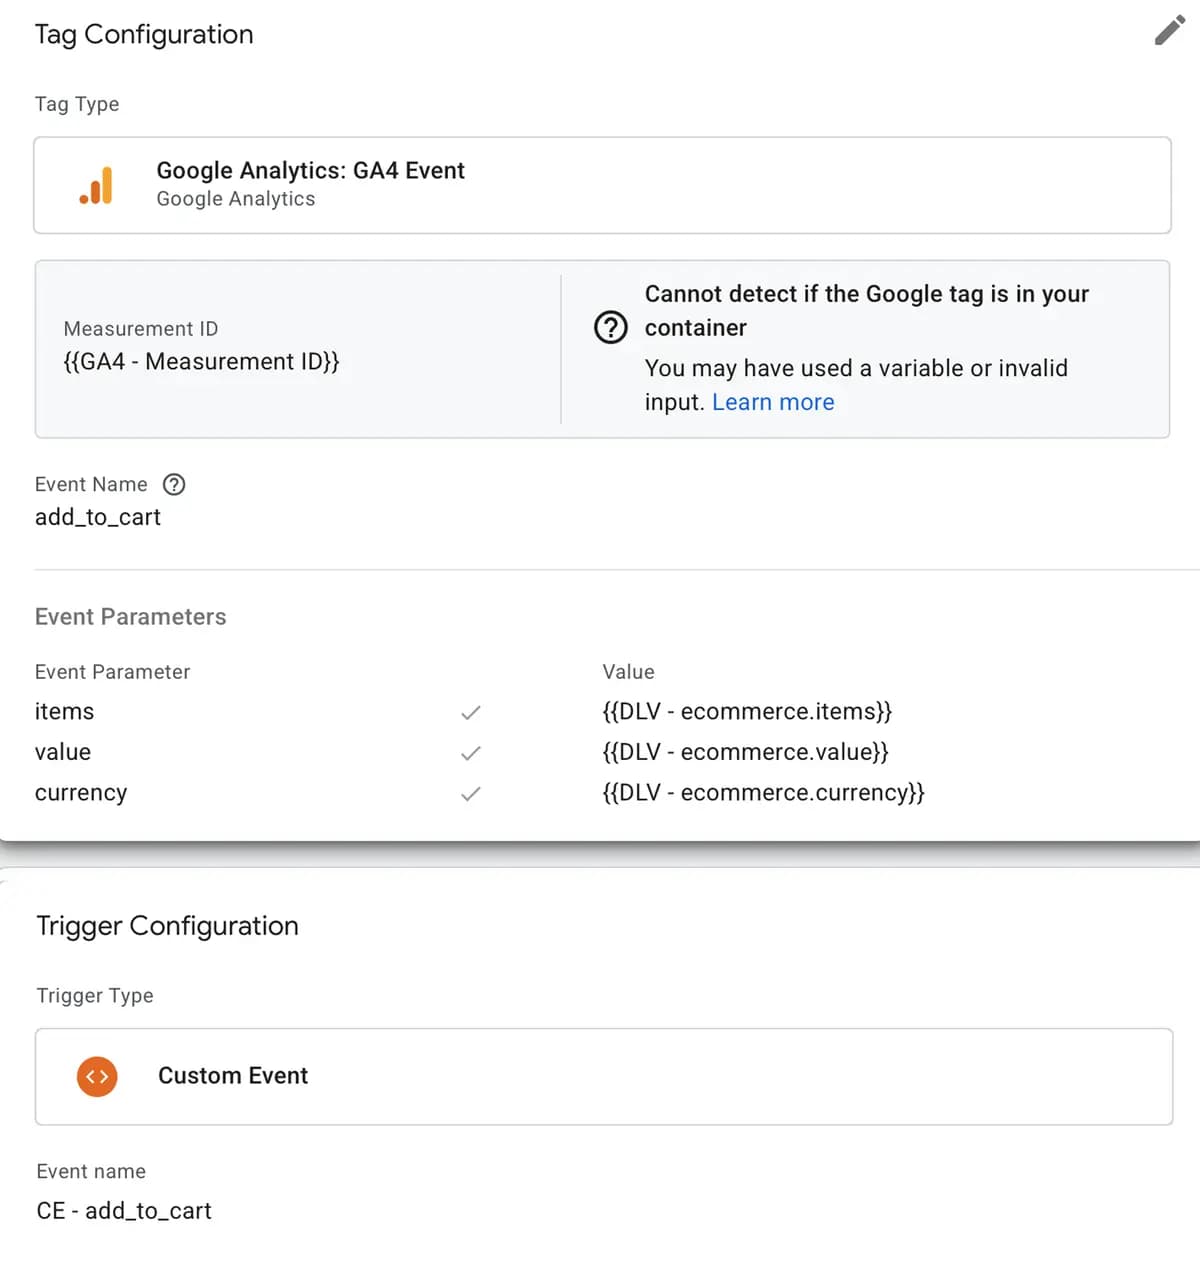Click the items event parameter name
Screen dimensions: 1200x1262
[64, 712]
